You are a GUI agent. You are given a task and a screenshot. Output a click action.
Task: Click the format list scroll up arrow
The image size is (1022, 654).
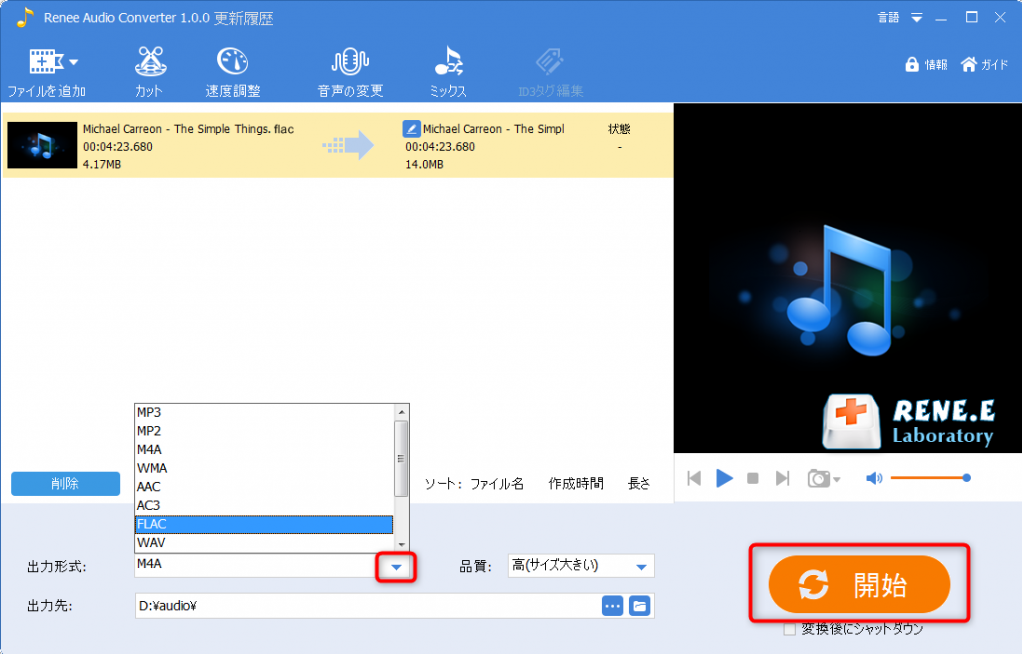point(402,412)
